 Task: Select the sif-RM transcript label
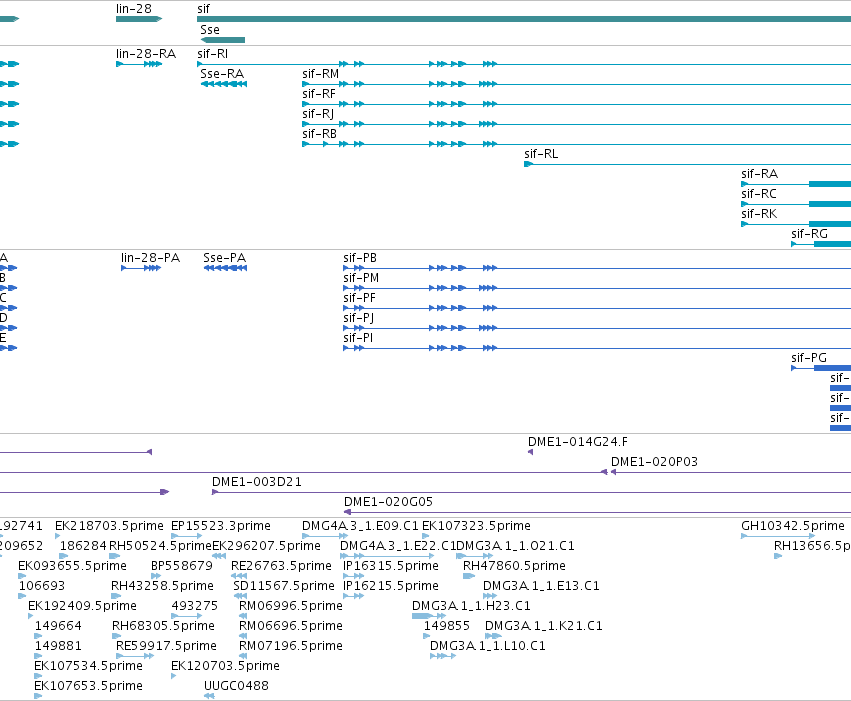[x=320, y=74]
